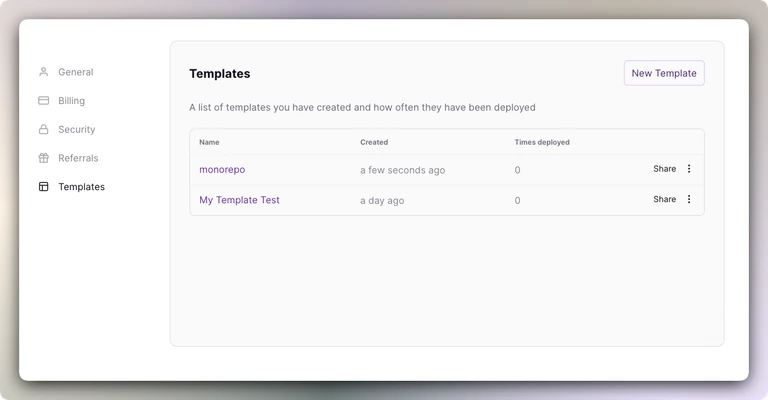
Task: Click the New Template button
Action: pyautogui.click(x=664, y=73)
